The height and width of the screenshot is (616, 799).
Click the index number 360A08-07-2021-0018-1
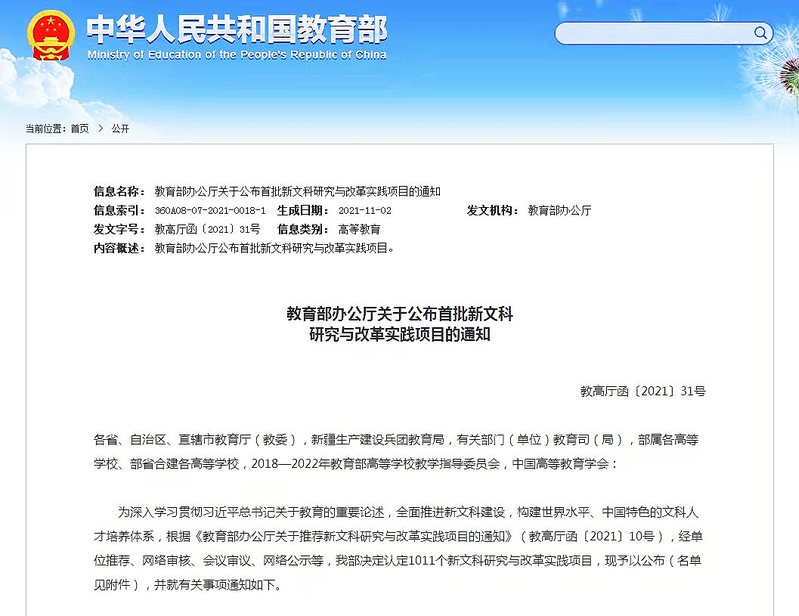(210, 210)
